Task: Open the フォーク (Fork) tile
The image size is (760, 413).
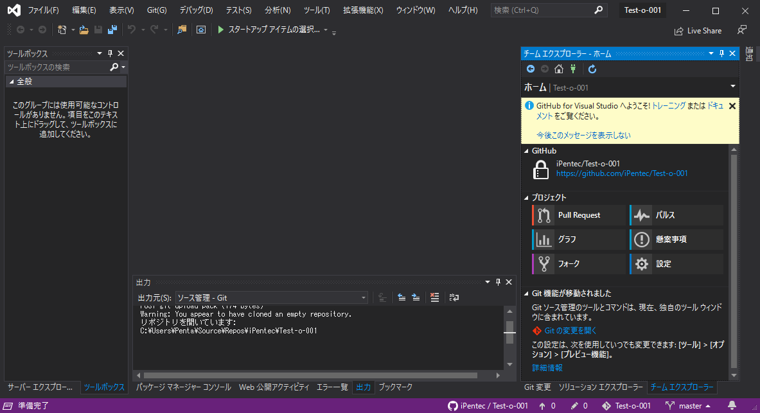Action: 579,264
